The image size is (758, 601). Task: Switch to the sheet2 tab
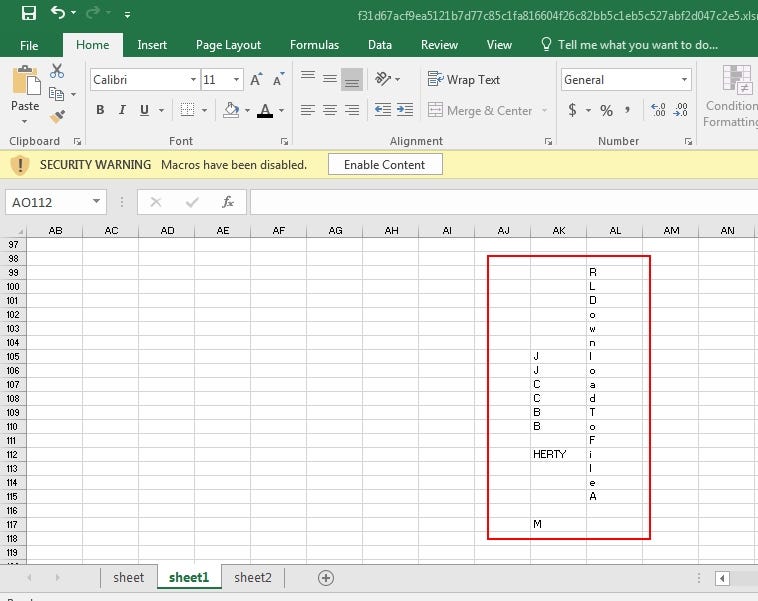tap(253, 578)
